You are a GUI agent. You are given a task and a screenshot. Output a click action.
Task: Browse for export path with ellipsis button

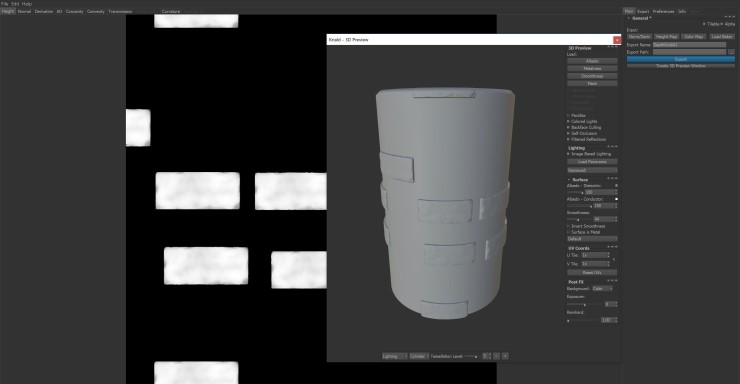[x=731, y=52]
